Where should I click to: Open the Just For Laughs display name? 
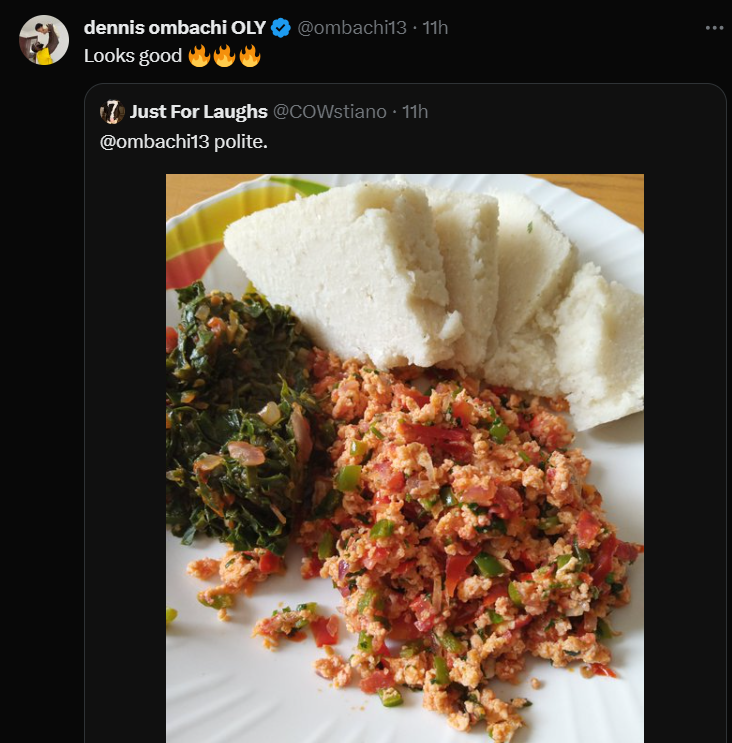point(197,111)
